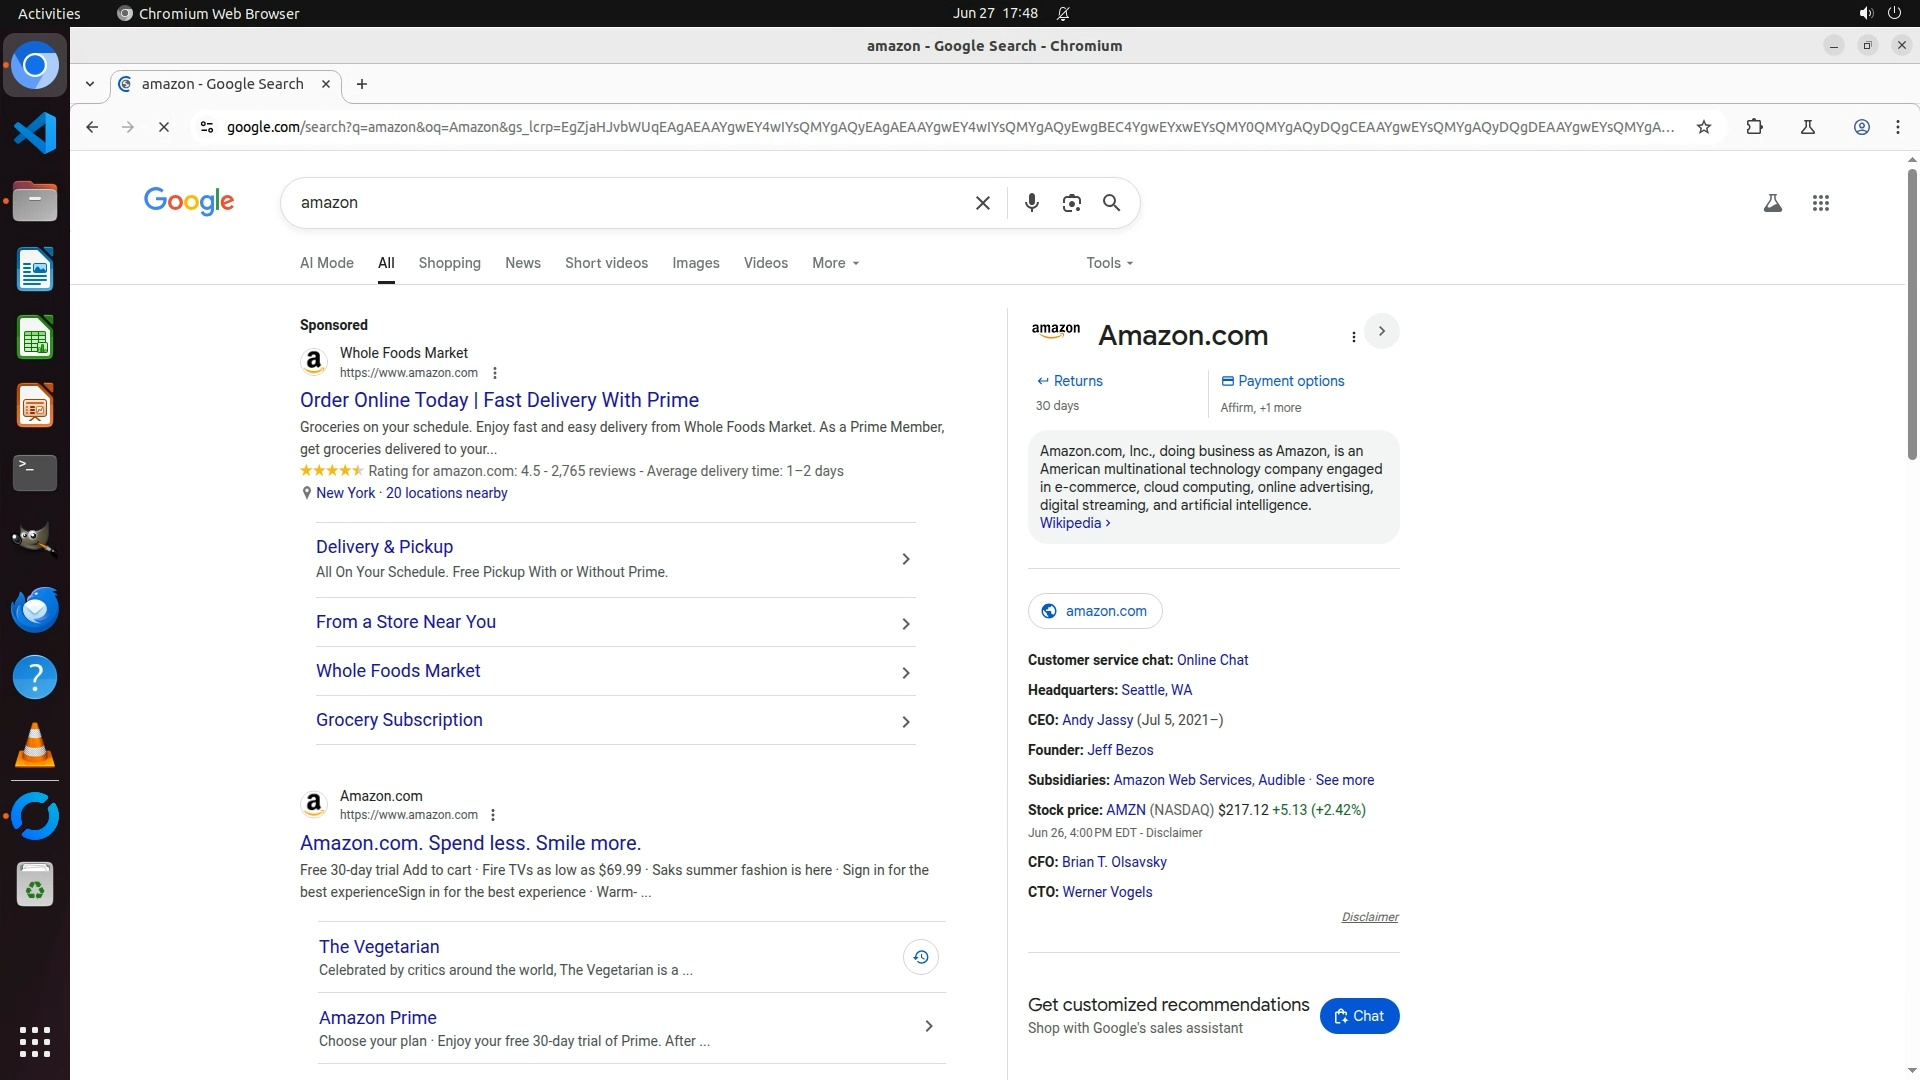Expand the Delivery & Pickup sitelink

point(905,559)
